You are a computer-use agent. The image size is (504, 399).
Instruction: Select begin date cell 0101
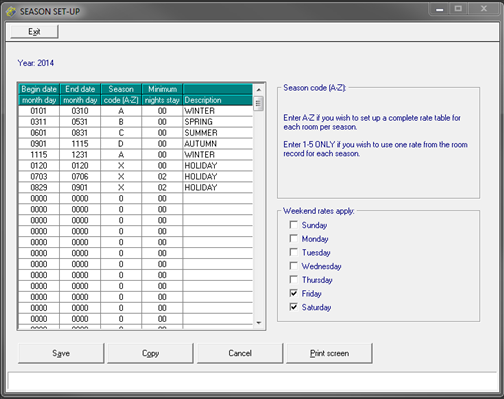[x=39, y=111]
